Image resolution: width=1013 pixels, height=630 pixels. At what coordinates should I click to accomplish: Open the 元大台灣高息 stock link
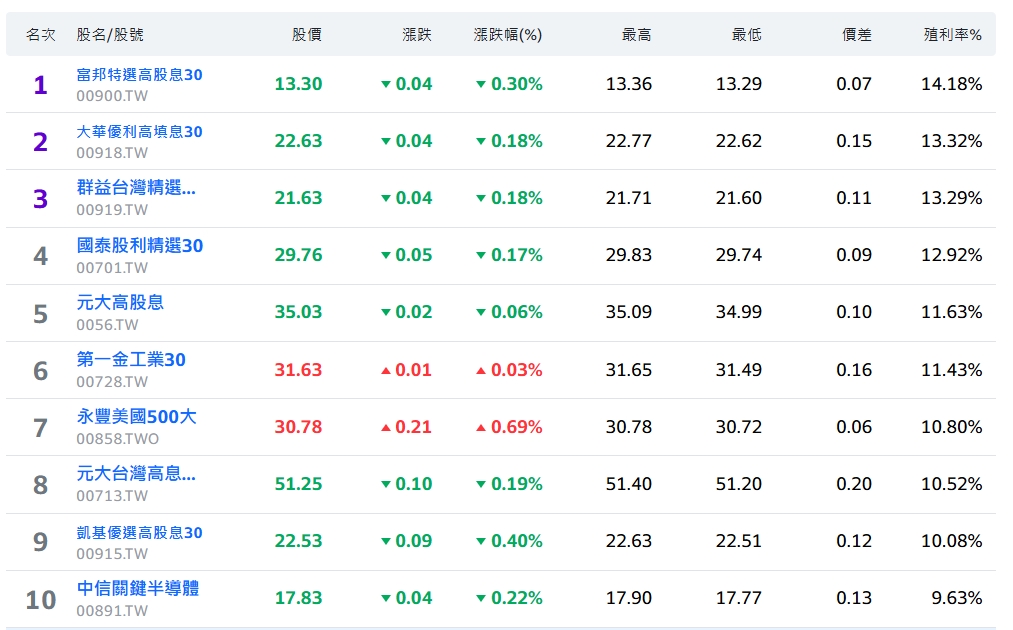click(136, 474)
